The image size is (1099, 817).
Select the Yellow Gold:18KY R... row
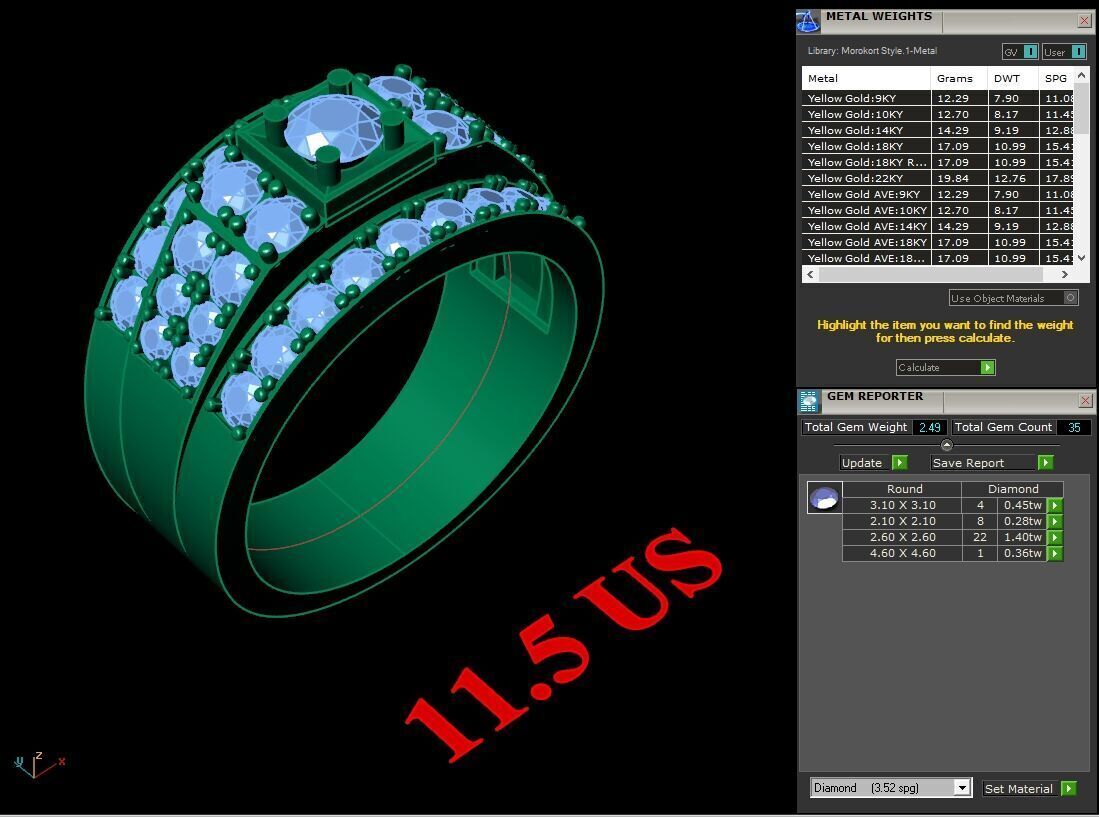937,163
